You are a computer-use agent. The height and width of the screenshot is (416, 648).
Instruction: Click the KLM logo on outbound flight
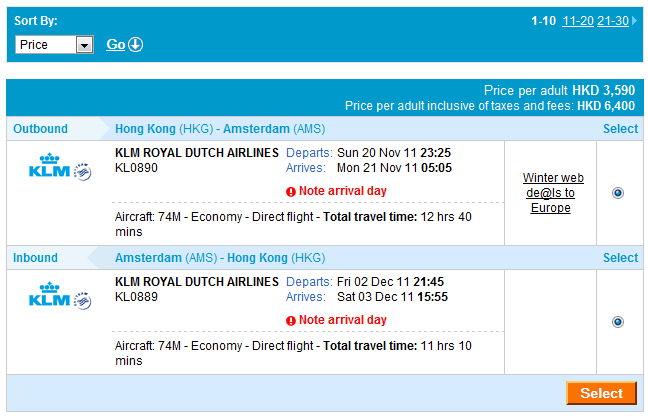point(50,166)
